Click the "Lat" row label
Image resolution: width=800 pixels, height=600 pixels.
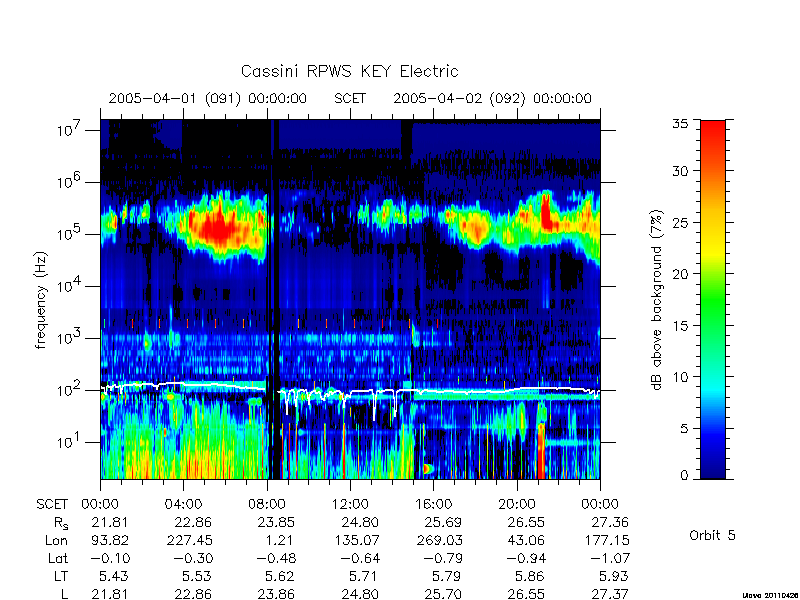pos(58,558)
